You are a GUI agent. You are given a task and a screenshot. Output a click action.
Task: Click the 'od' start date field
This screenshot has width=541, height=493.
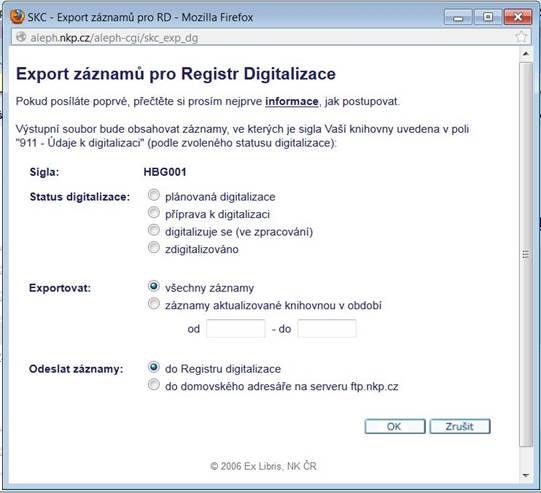coord(236,328)
